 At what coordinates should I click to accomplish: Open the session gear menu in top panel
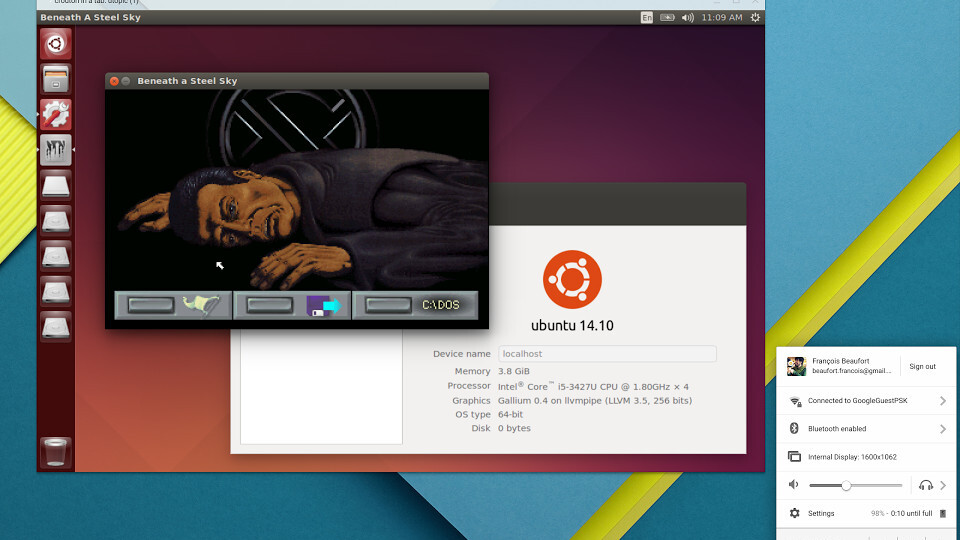coord(754,17)
